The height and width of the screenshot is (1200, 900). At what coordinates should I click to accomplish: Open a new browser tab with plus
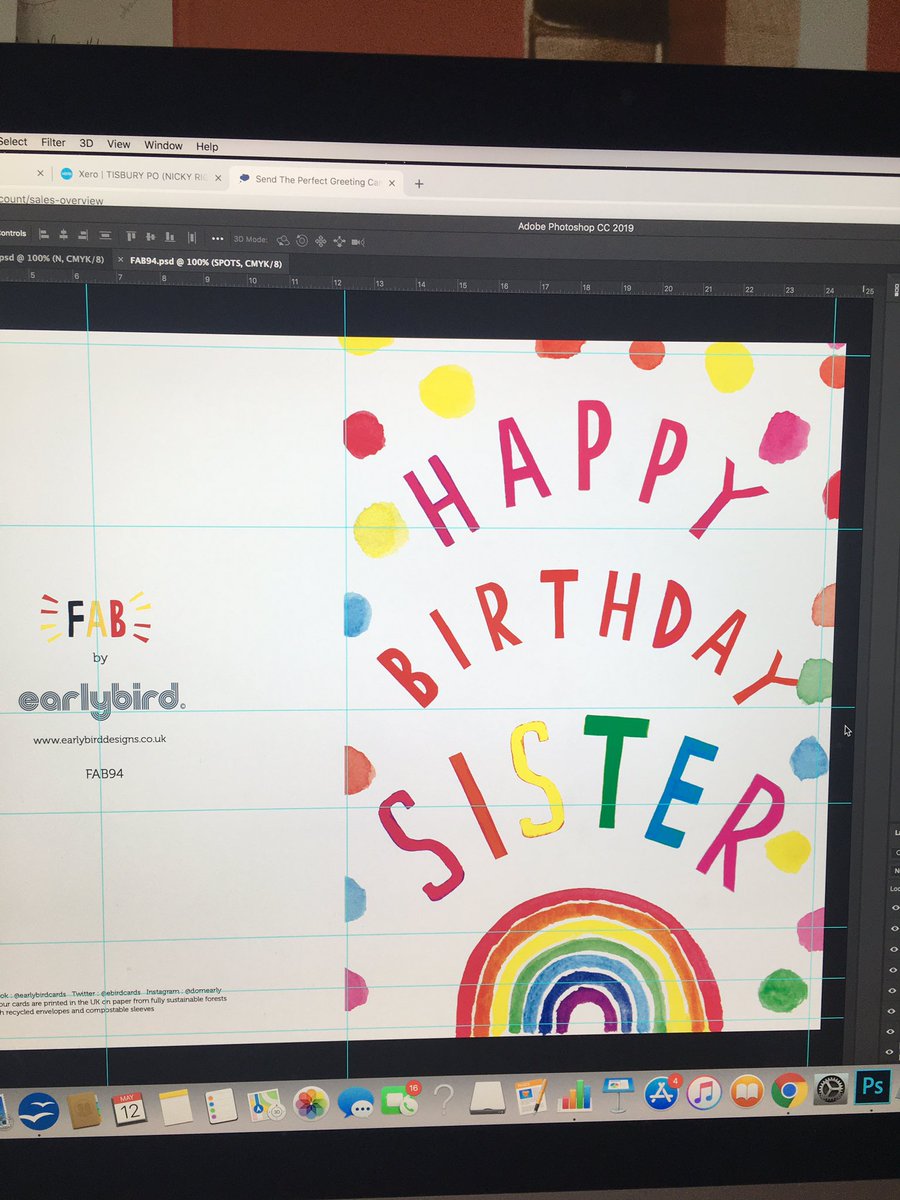pos(419,184)
